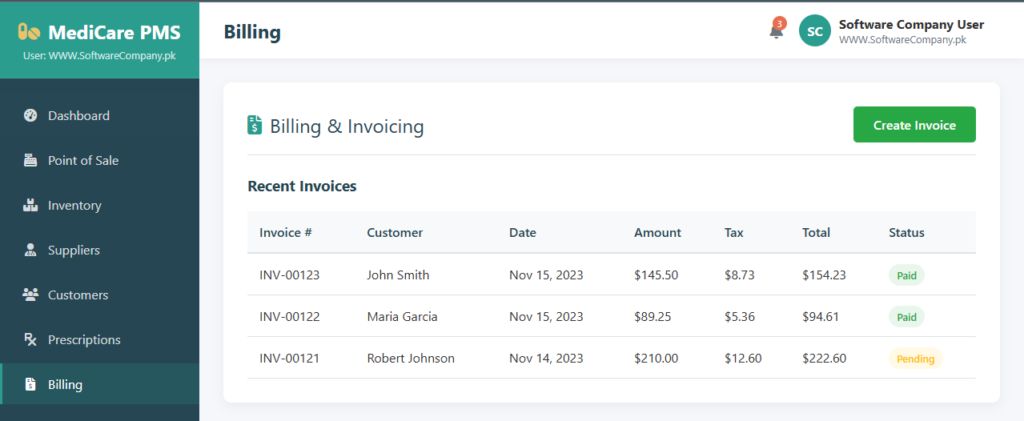Click the Billing invoice icon in sidebar
This screenshot has height=421, width=1024.
[30, 385]
